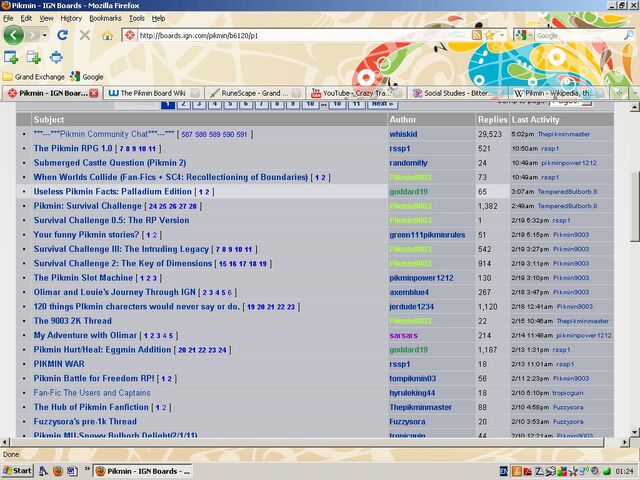Switch to The Pikmin Board Wiki tab
This screenshot has height=480, width=640.
coord(153,93)
